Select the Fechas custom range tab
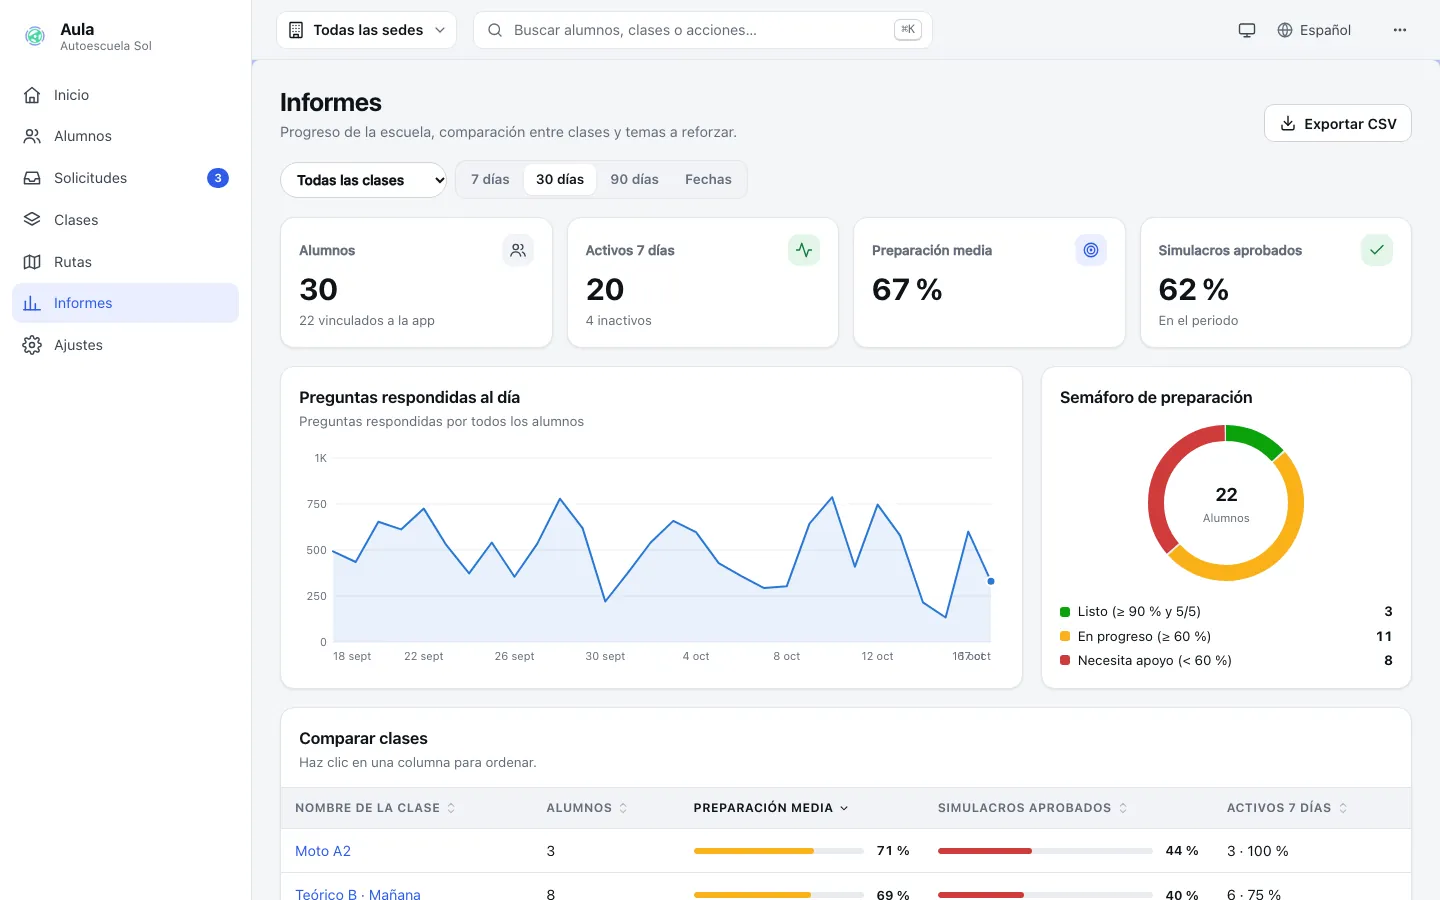This screenshot has height=900, width=1440. 708,180
